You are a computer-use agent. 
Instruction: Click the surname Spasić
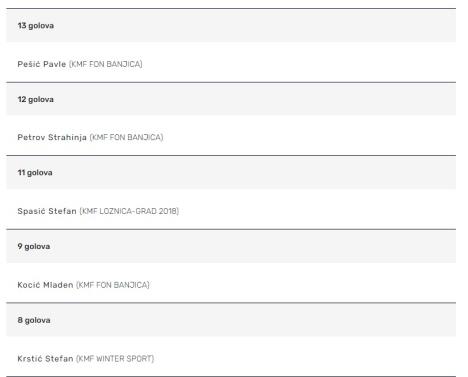point(31,211)
